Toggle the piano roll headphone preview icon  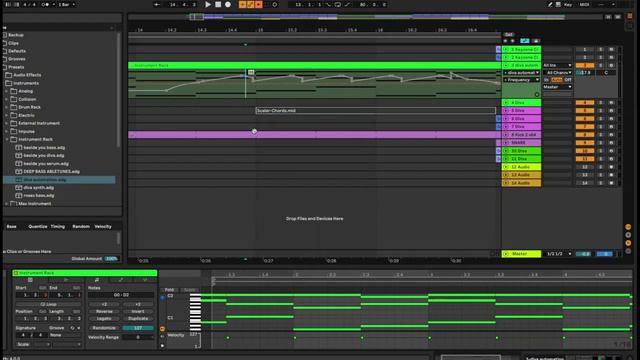162,298
